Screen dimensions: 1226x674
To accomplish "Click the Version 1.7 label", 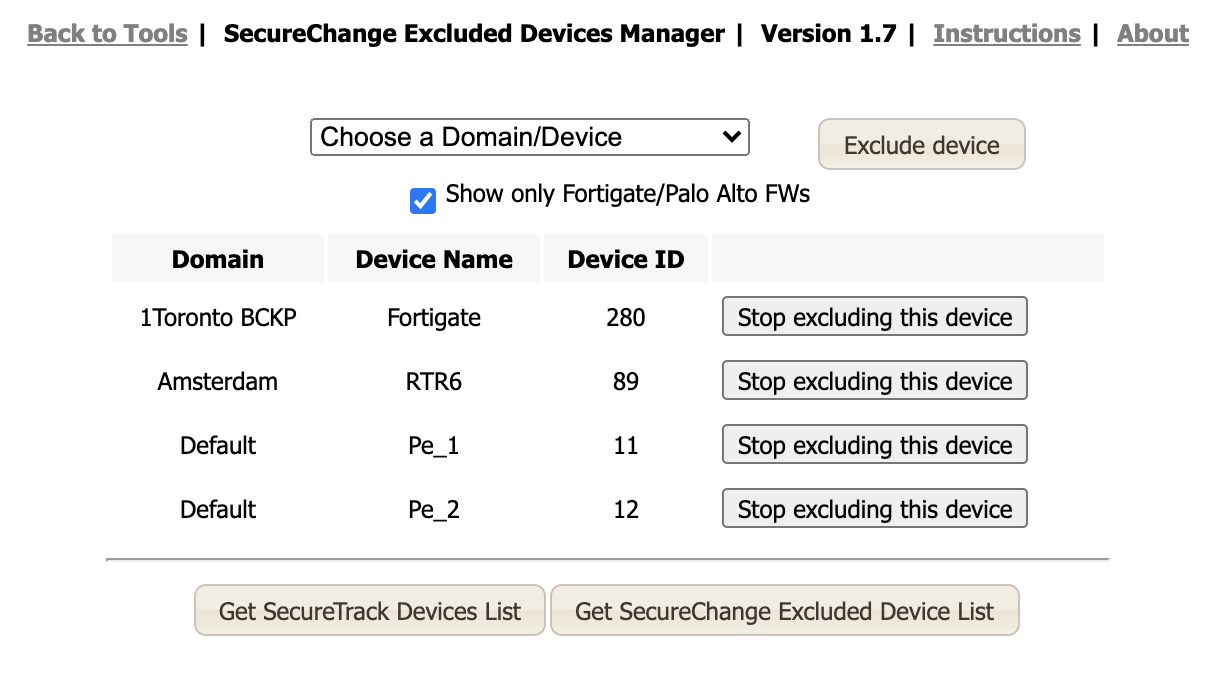I will point(828,33).
